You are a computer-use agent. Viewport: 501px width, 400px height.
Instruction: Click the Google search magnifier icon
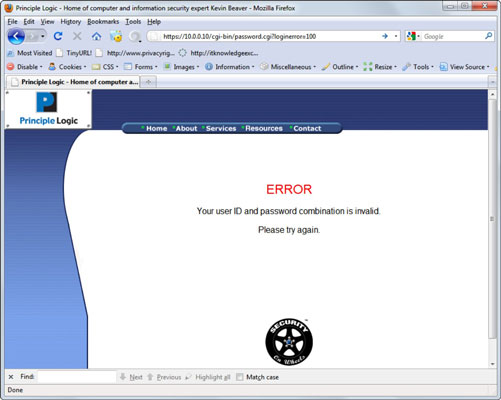[488, 36]
